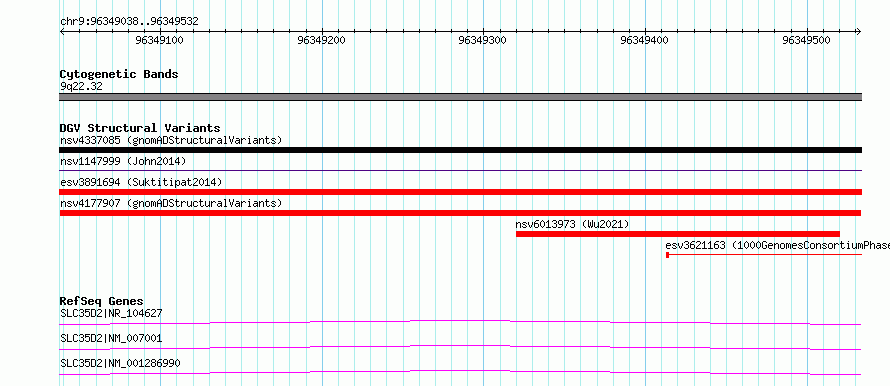The height and width of the screenshot is (386, 890).
Task: Select the red nsv4177907 variant bar
Action: pyautogui.click(x=460, y=213)
